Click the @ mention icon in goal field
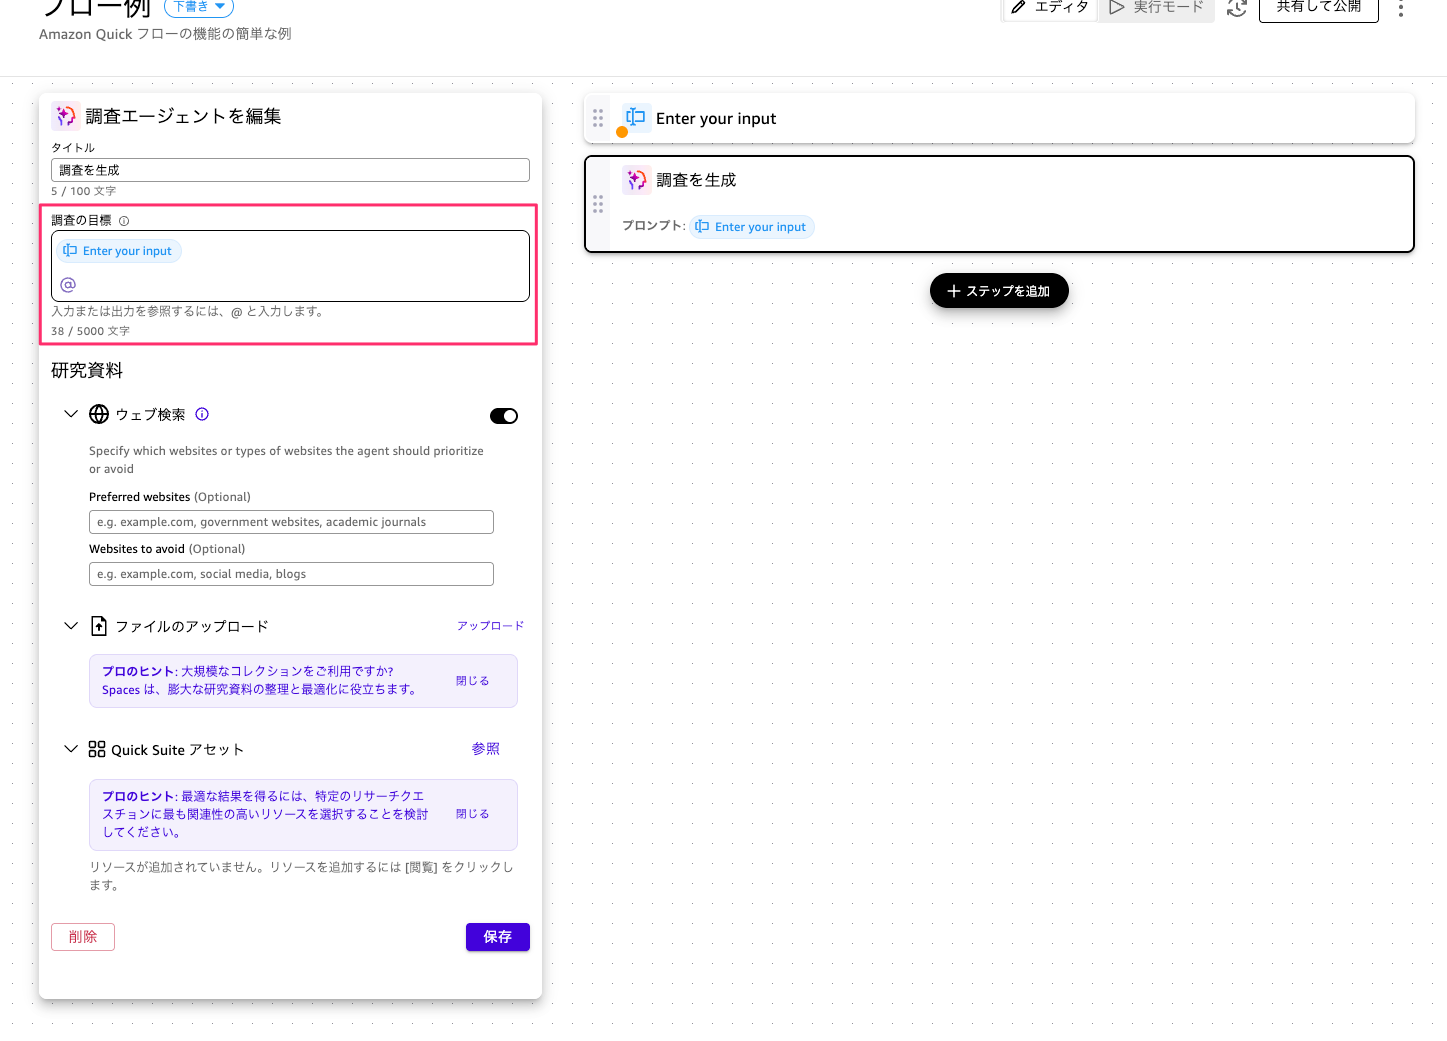This screenshot has width=1447, height=1041. pos(68,285)
